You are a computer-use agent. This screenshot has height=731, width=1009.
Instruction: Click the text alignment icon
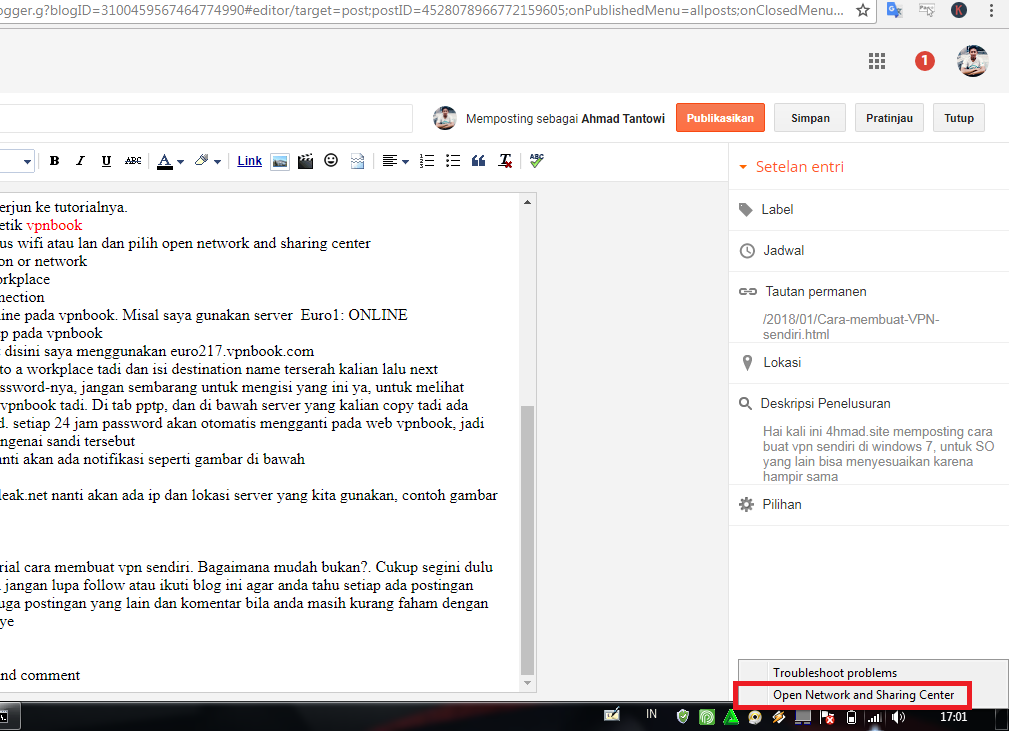389,161
